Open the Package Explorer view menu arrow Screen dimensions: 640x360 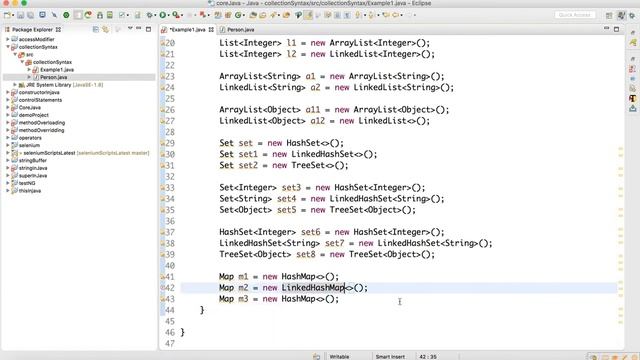click(130, 29)
